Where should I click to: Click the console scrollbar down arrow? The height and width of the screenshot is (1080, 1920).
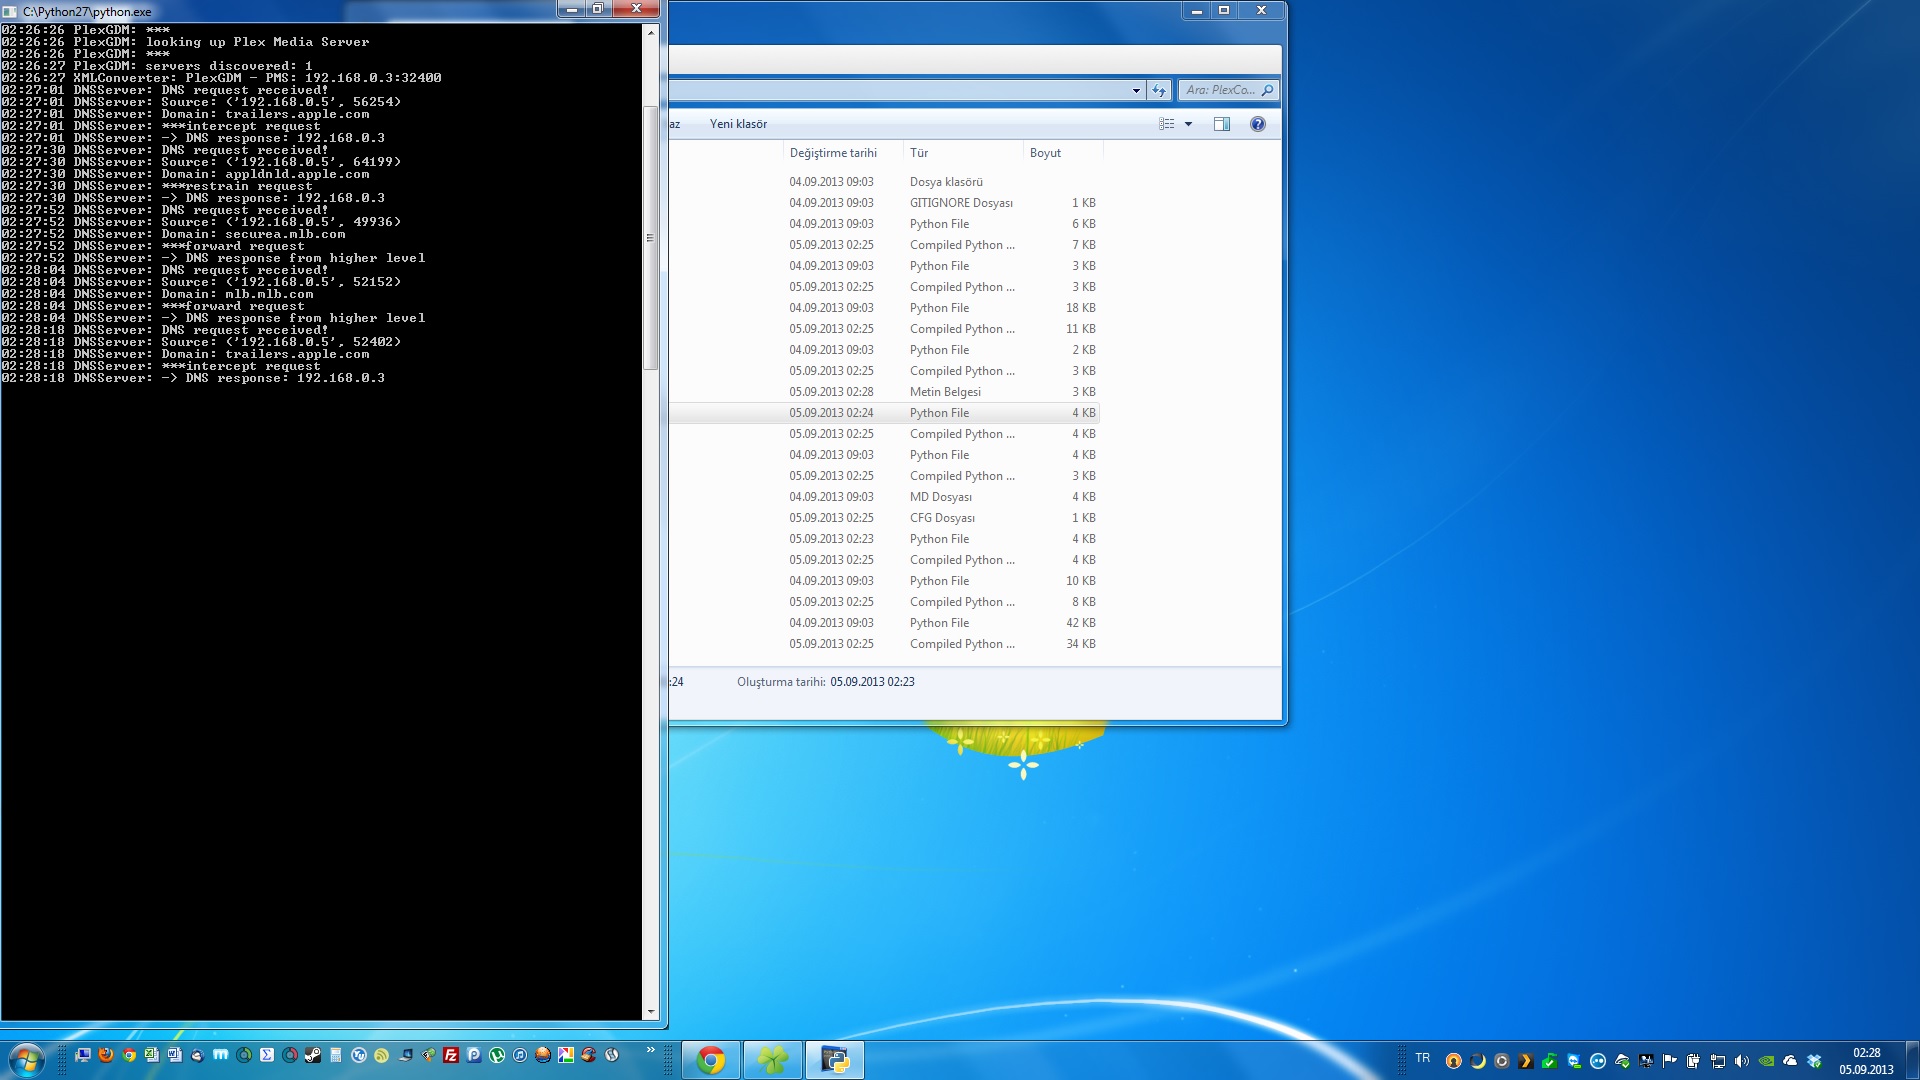click(651, 1012)
